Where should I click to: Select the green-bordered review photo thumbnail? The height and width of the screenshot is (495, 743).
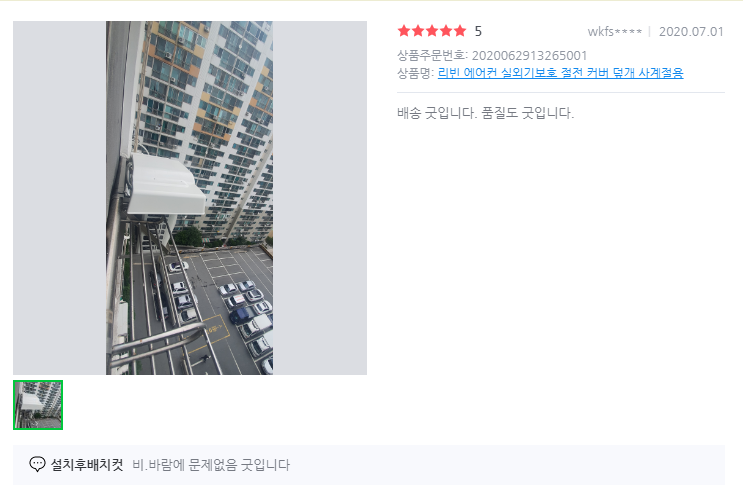tap(38, 405)
